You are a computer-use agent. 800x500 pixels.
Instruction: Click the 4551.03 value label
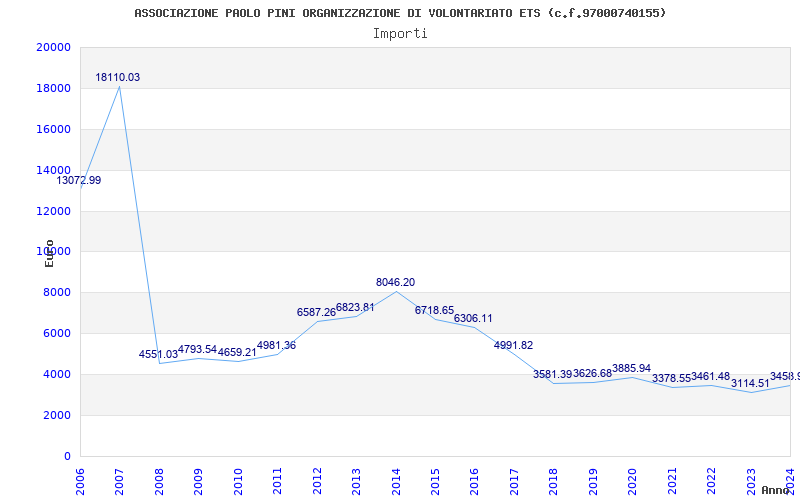click(x=158, y=354)
